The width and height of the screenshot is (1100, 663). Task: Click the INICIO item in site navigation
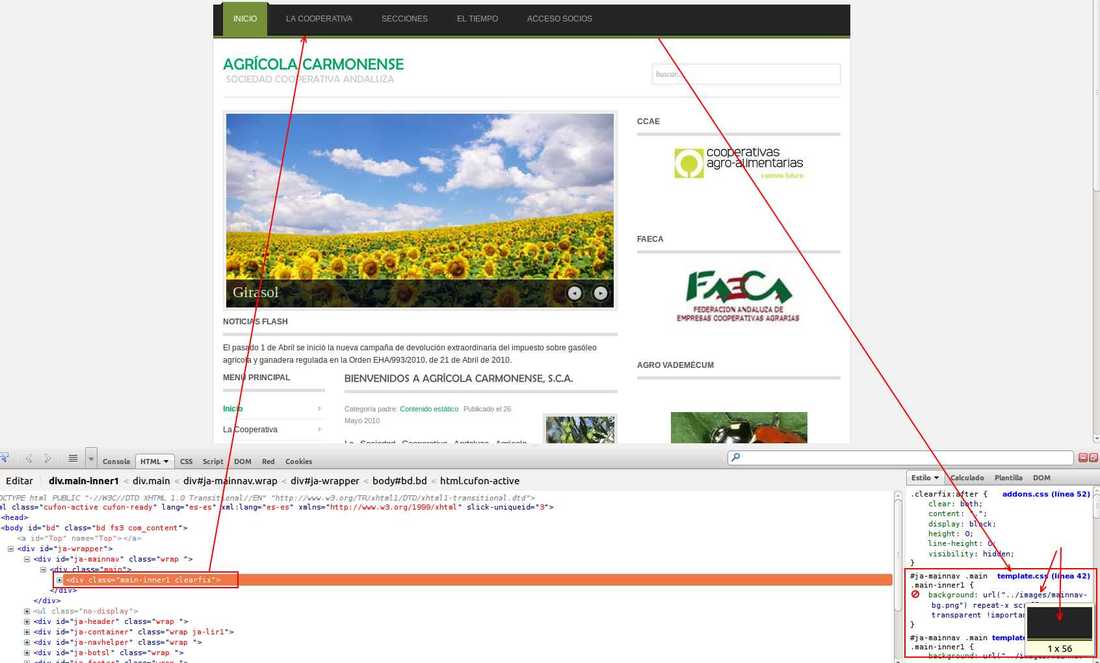tap(245, 19)
